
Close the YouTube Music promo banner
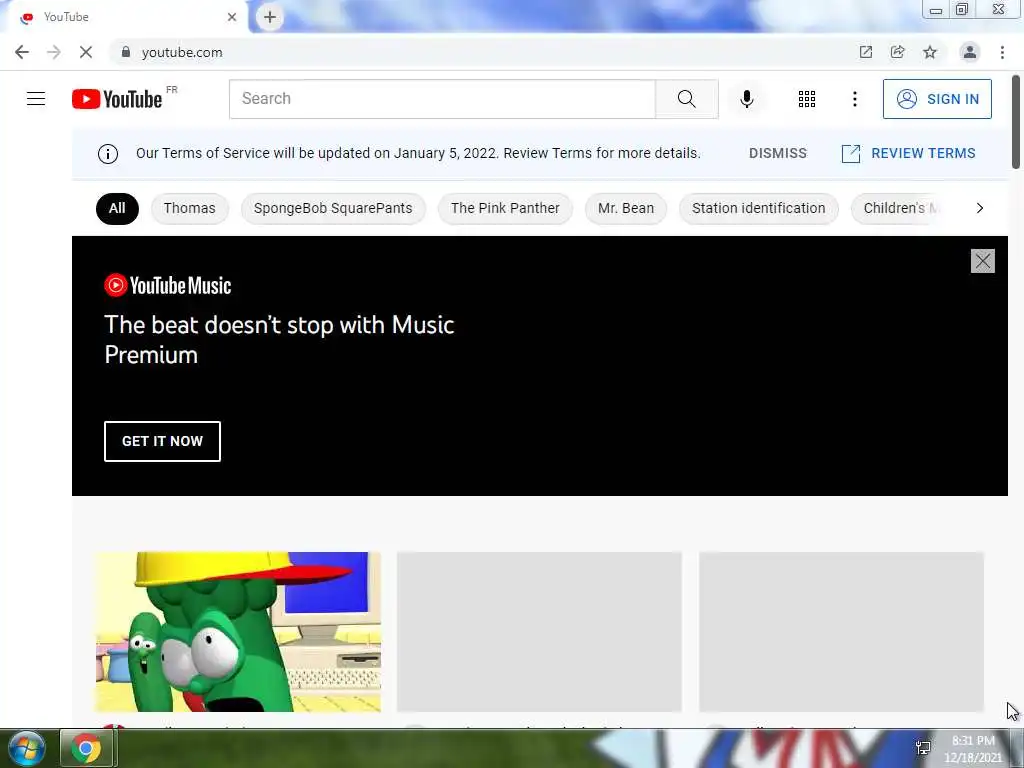coord(982,261)
